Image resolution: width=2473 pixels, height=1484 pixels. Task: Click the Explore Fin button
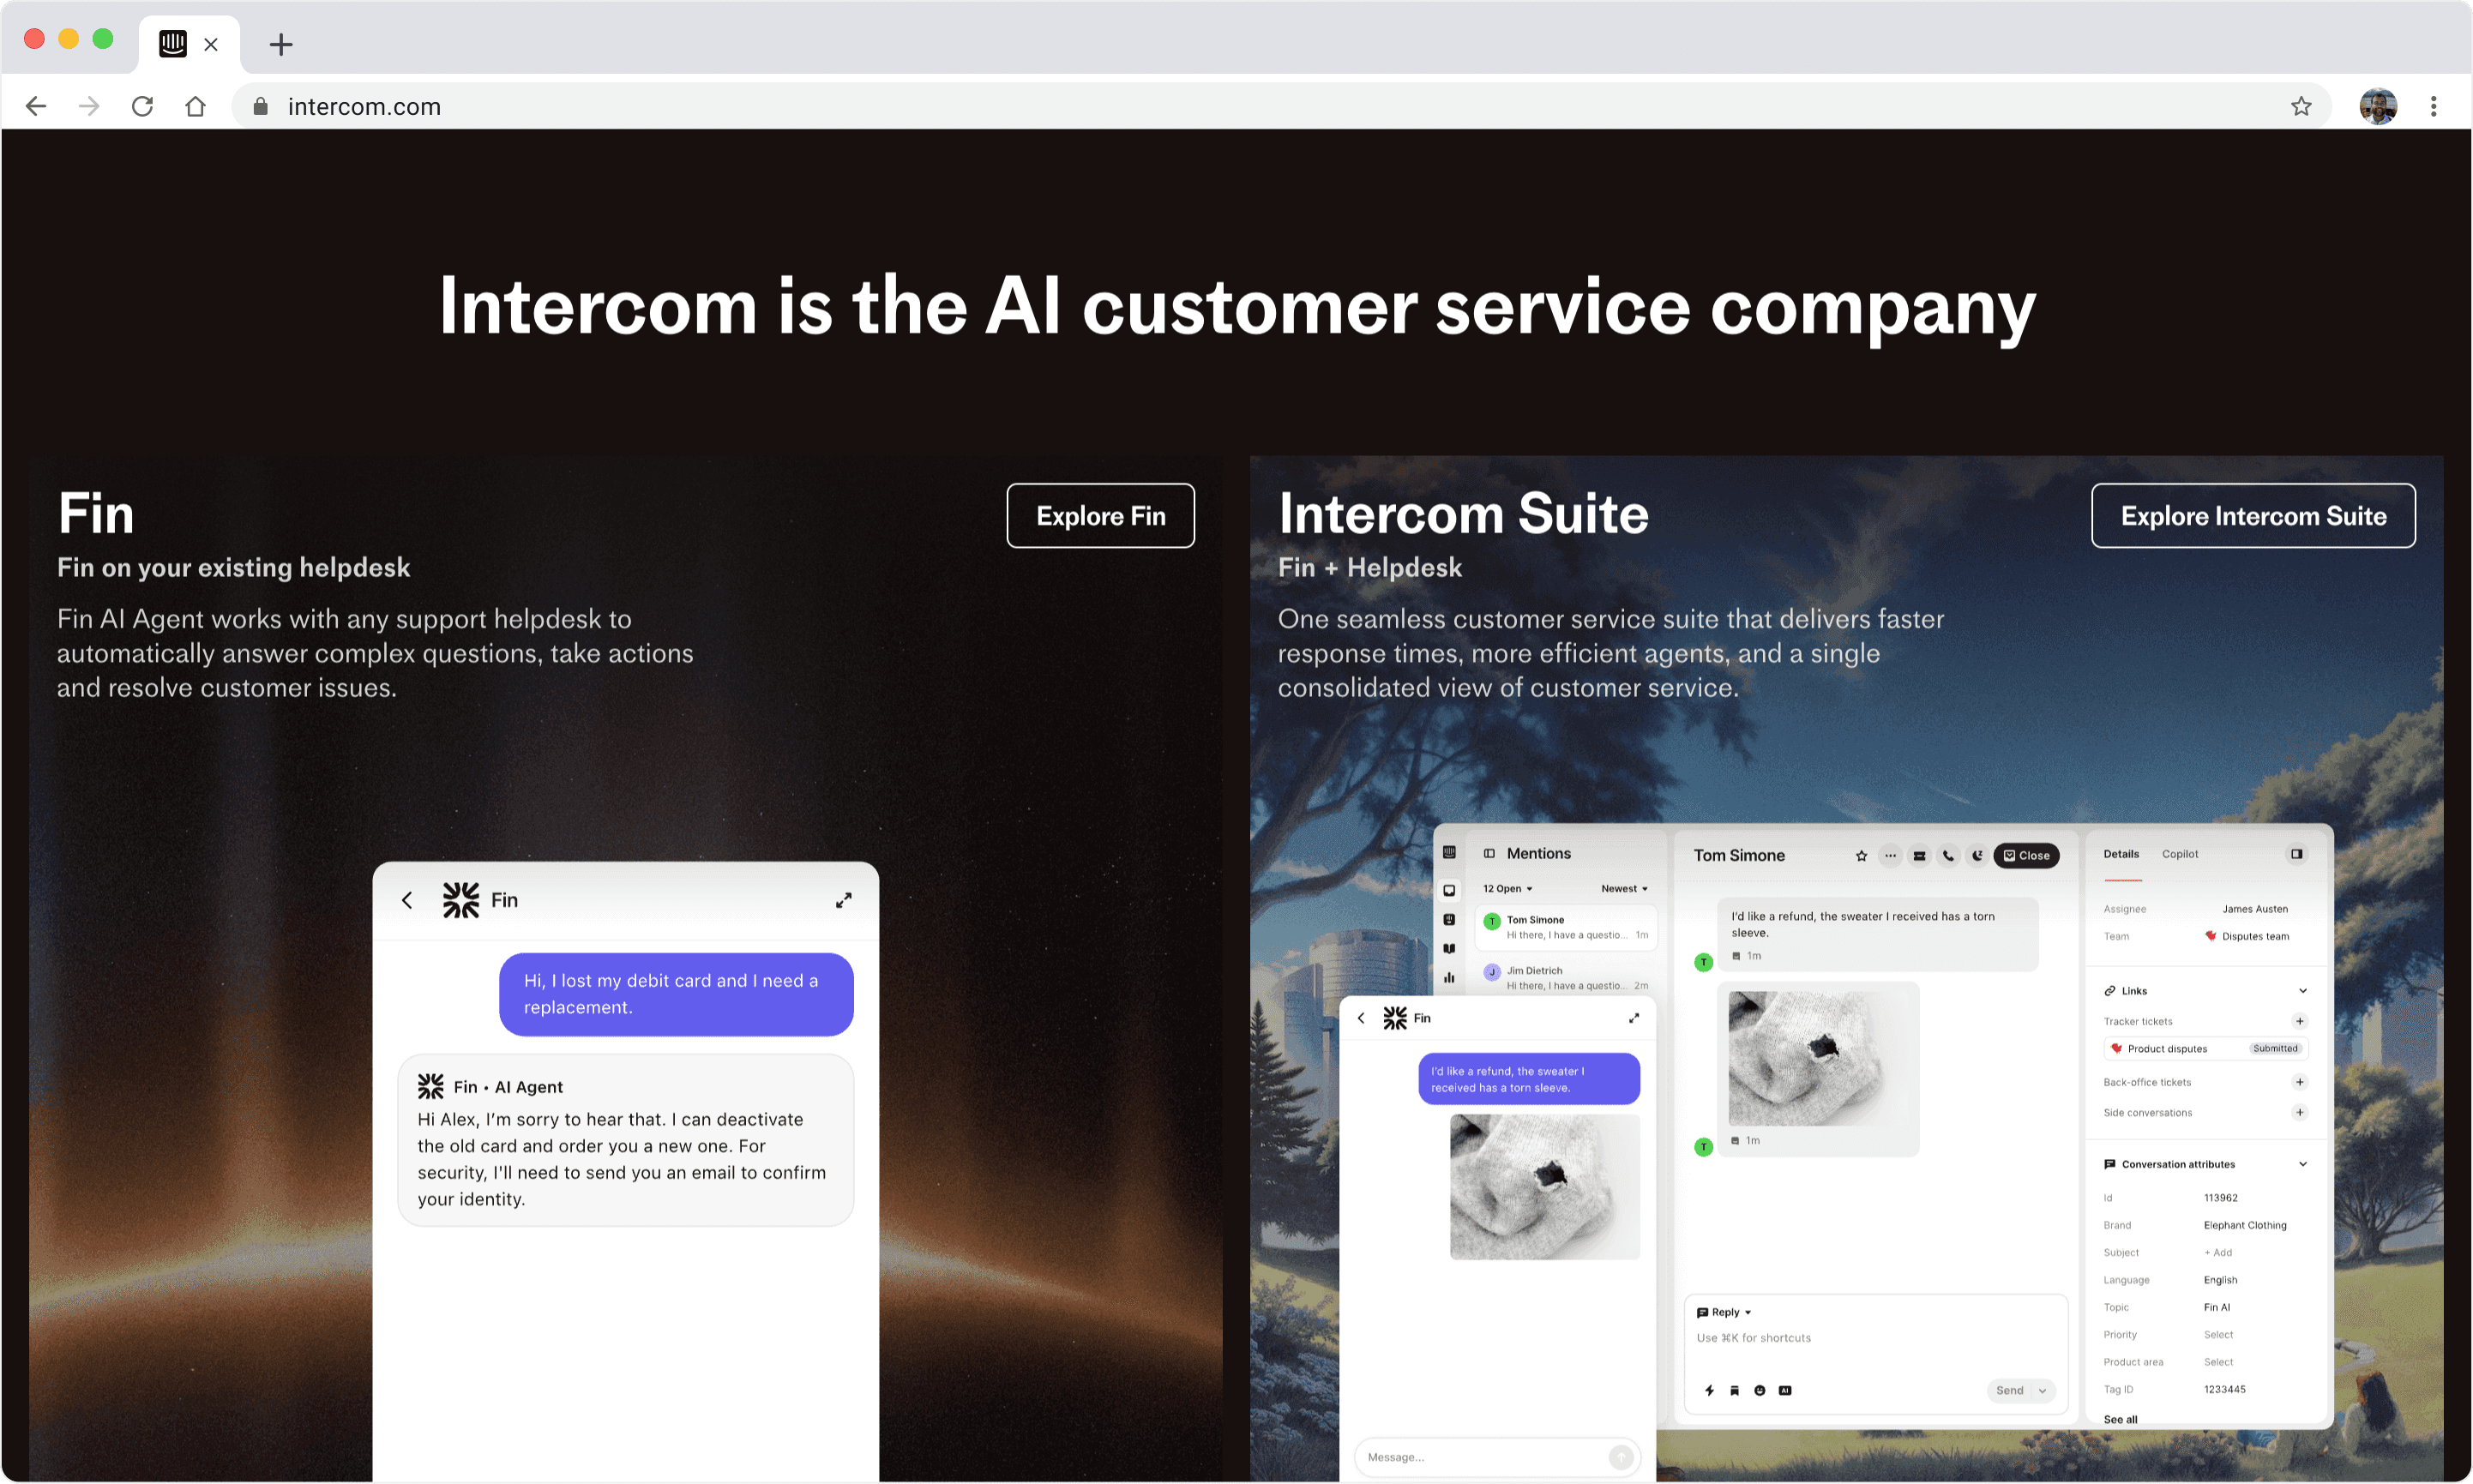(1100, 516)
